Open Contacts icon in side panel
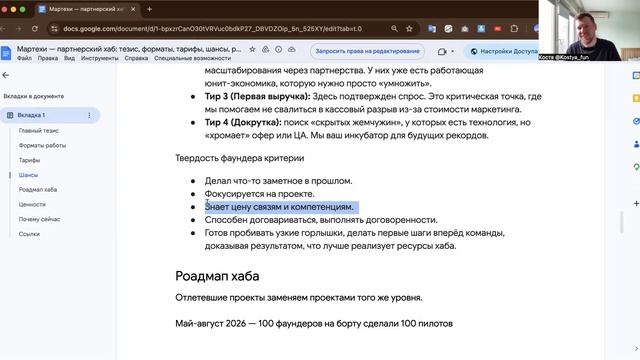This screenshot has height=360, width=640. [x=636, y=144]
